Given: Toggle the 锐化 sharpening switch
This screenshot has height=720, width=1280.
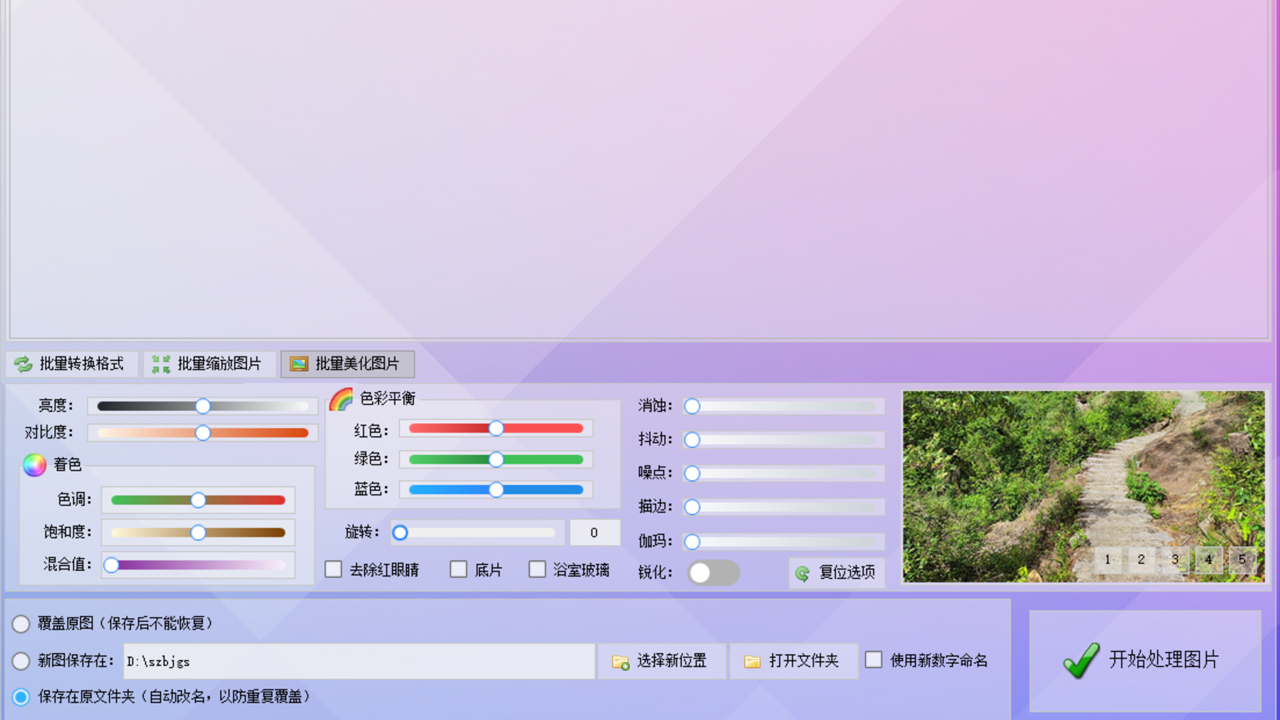Looking at the screenshot, I should point(714,572).
